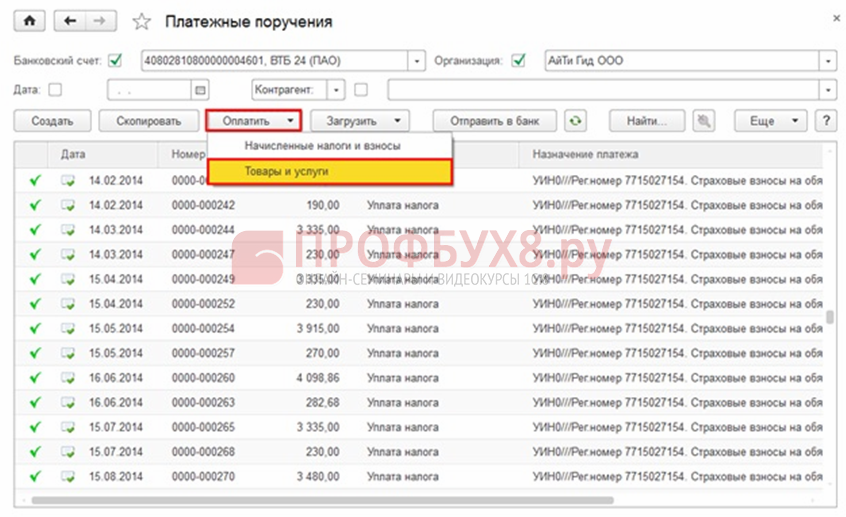Click the Создать button
This screenshot has height=517, width=846.
click(x=52, y=121)
